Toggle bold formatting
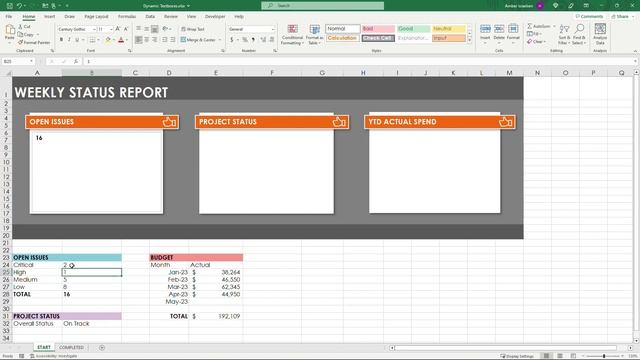Viewport: 640px width, 360px height. tap(61, 40)
